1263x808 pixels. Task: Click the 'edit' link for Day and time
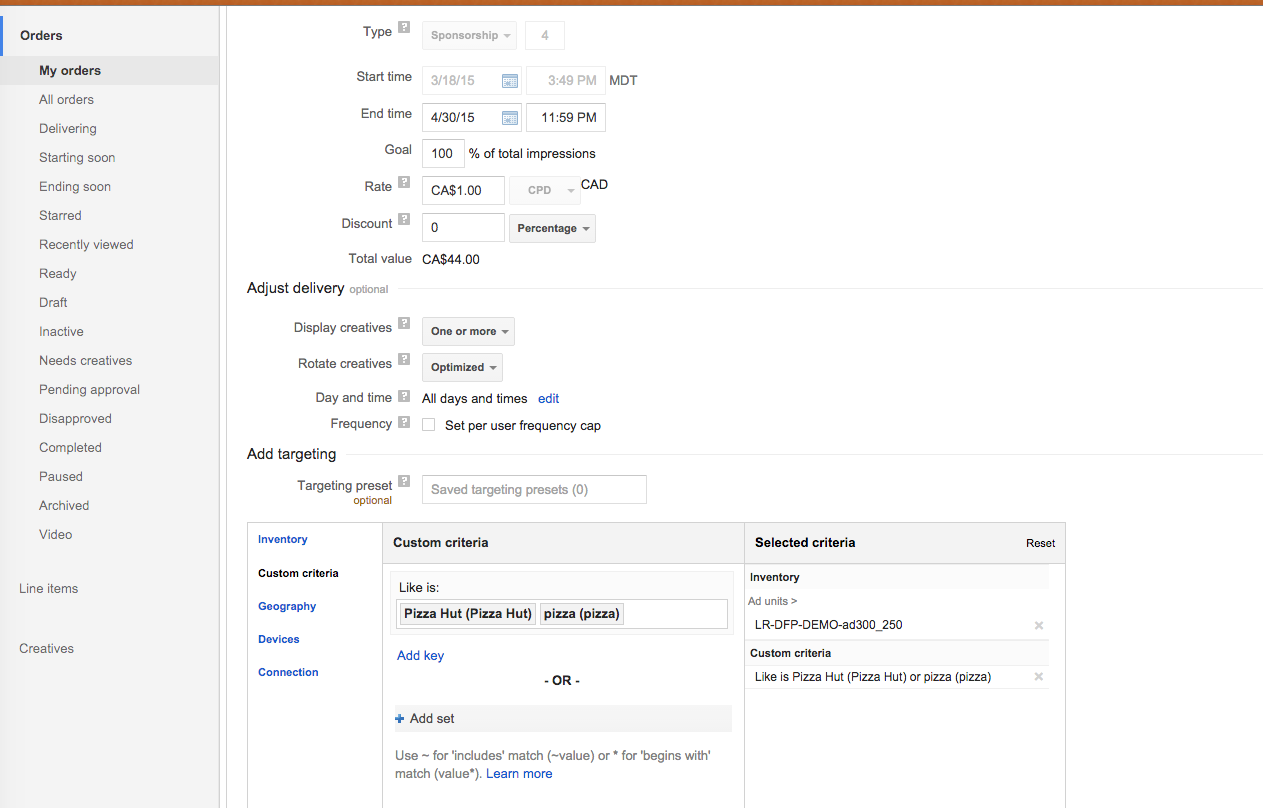coord(548,399)
